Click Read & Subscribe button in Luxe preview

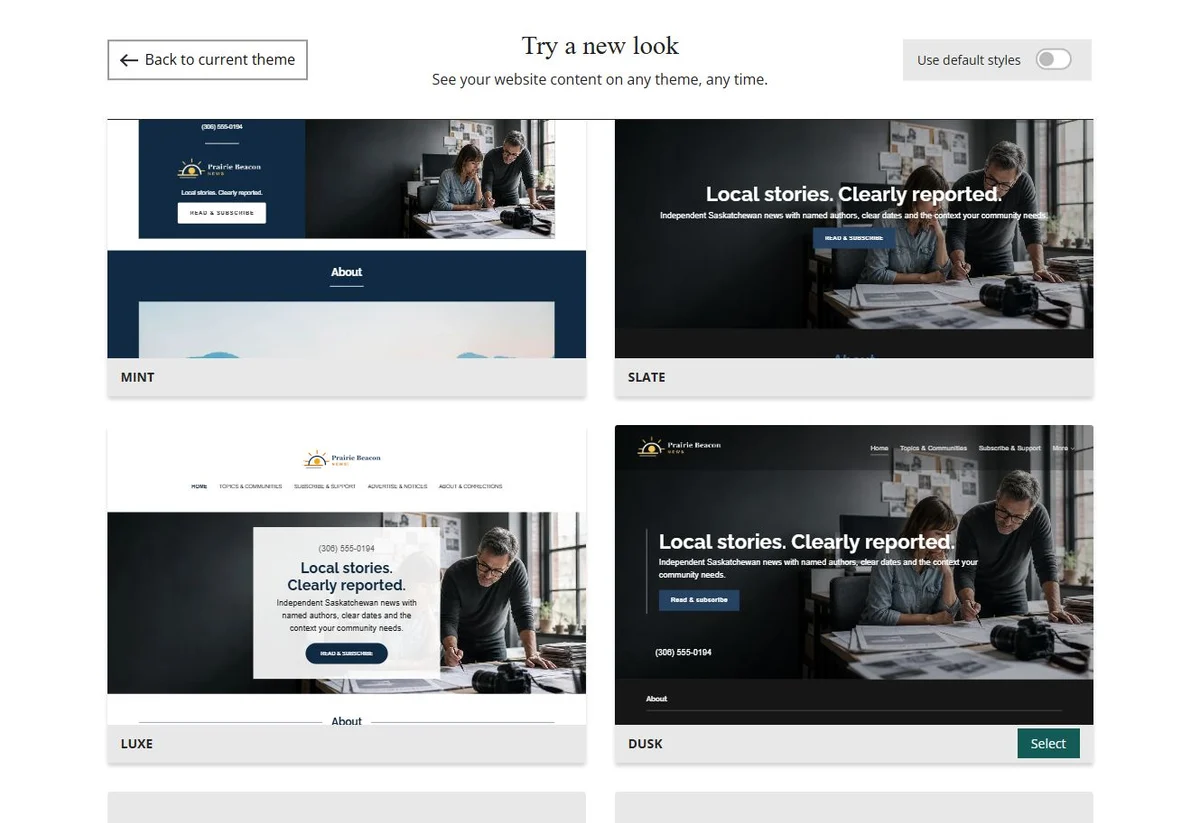pos(346,653)
